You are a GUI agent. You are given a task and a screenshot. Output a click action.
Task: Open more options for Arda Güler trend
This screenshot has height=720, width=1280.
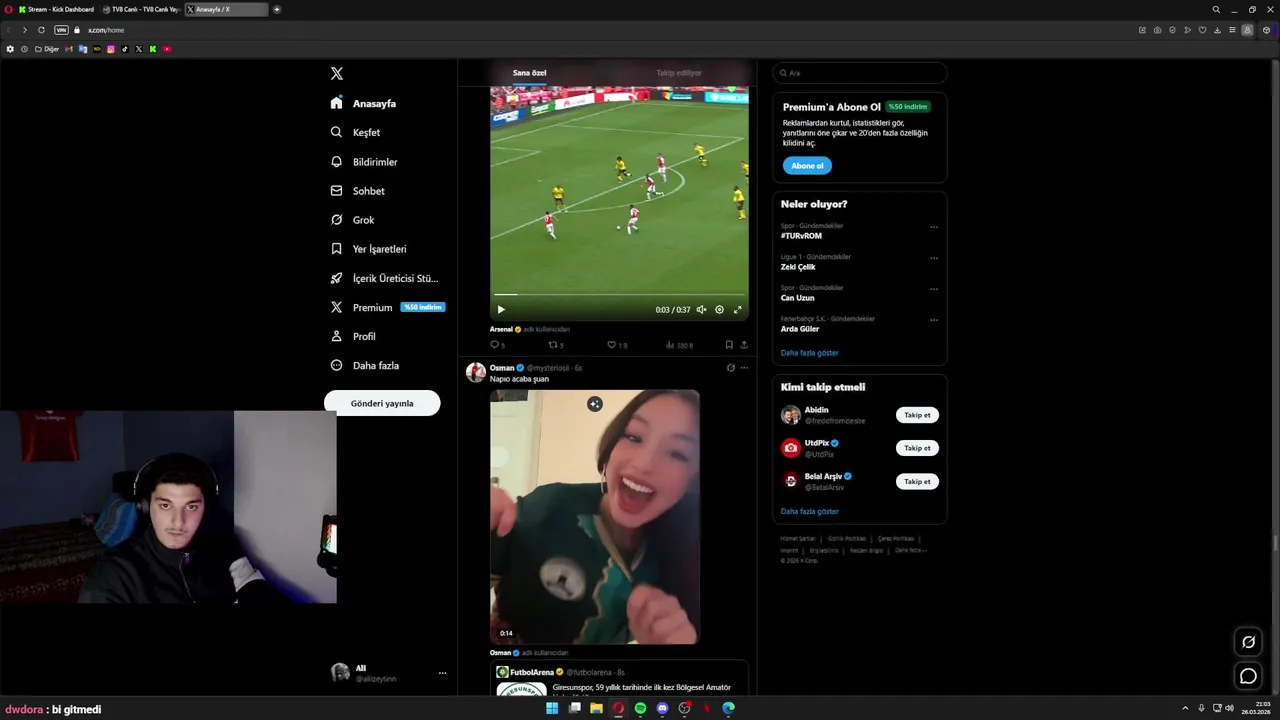tap(934, 320)
